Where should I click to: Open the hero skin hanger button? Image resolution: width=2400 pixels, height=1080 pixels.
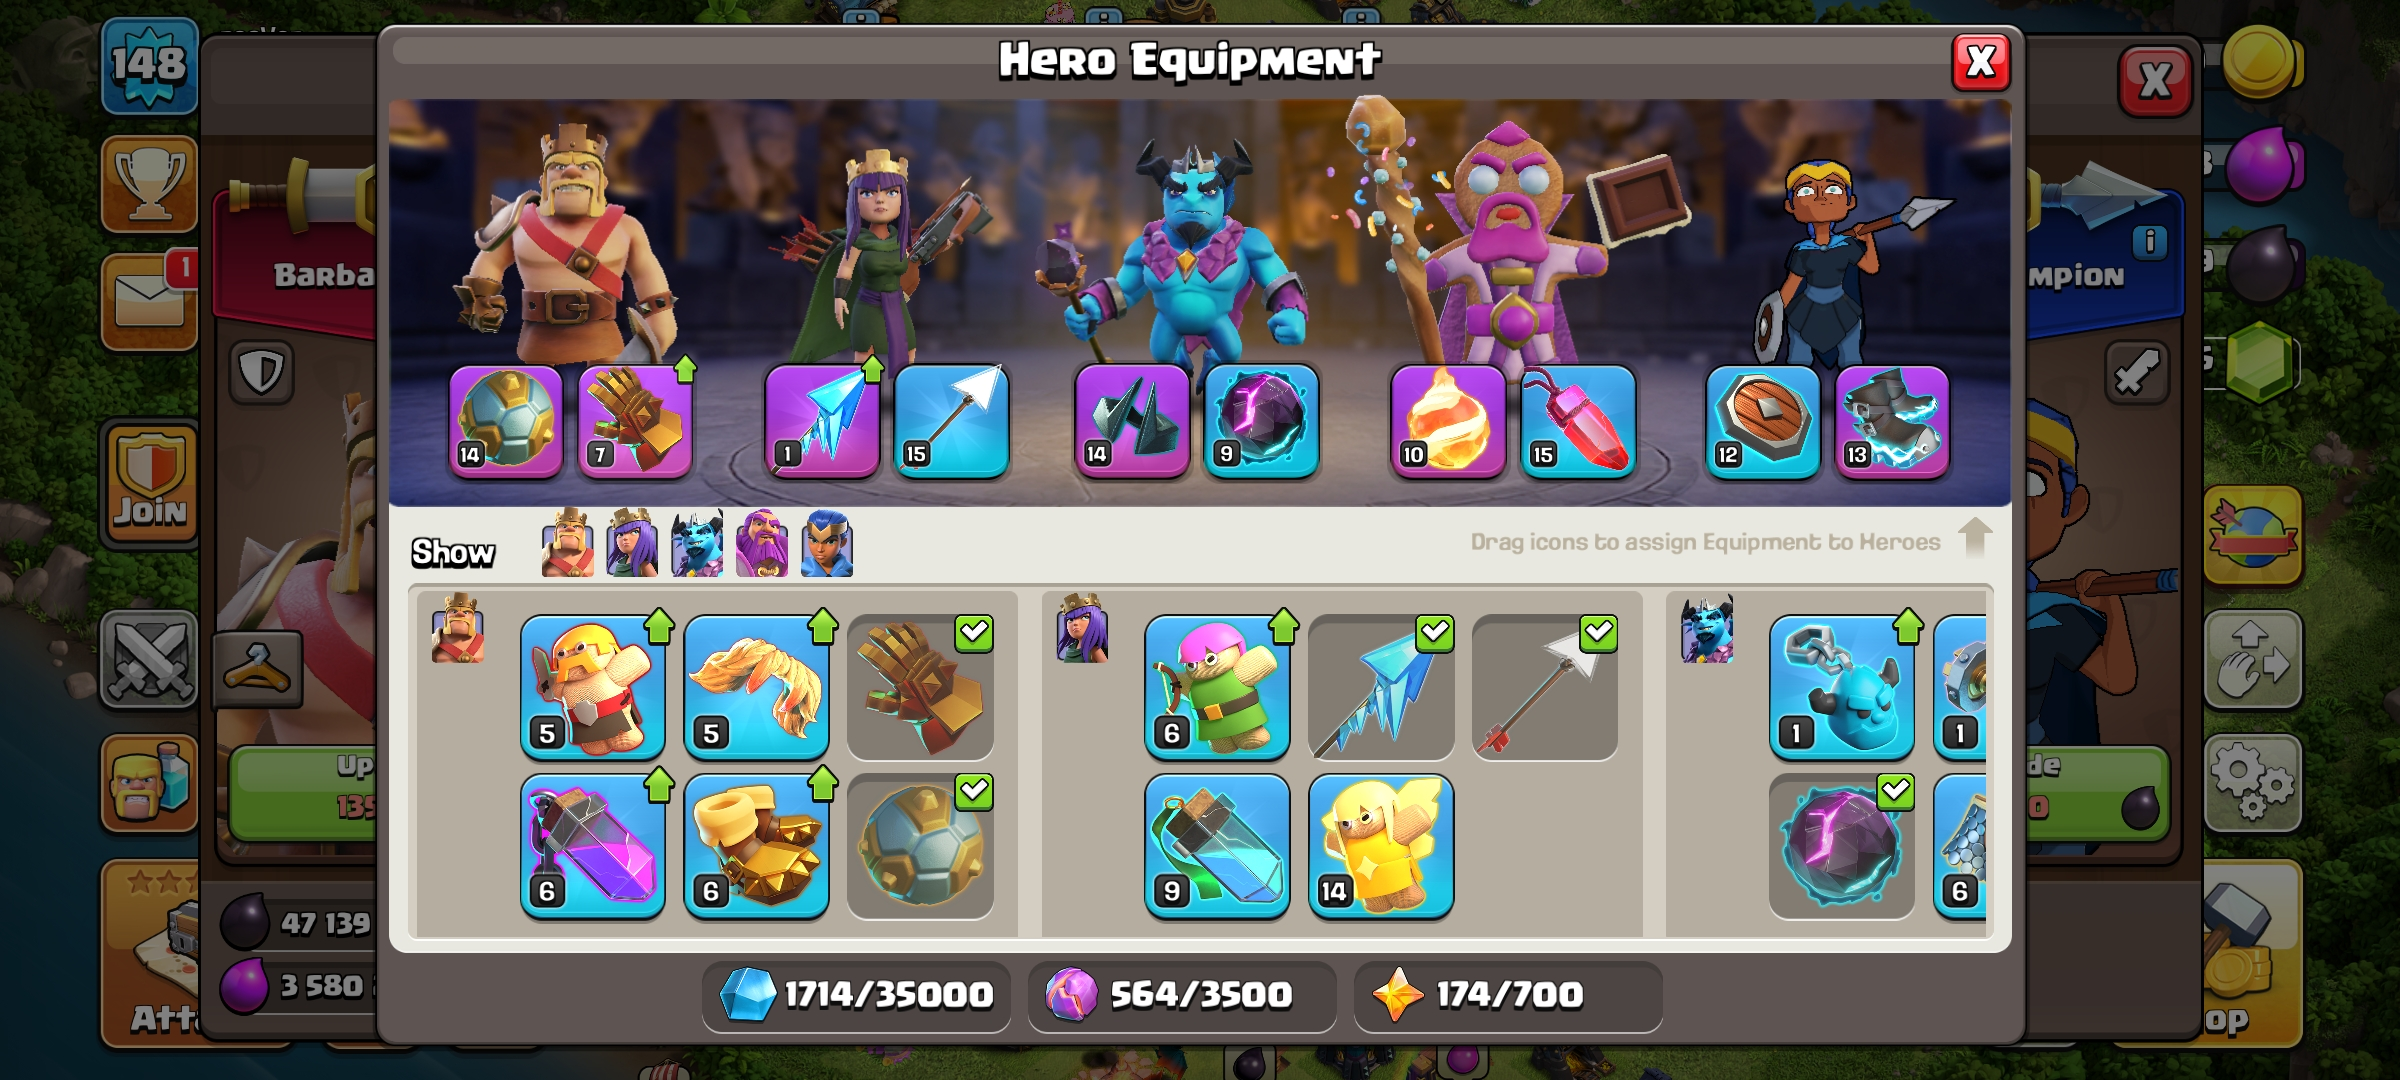[x=258, y=668]
